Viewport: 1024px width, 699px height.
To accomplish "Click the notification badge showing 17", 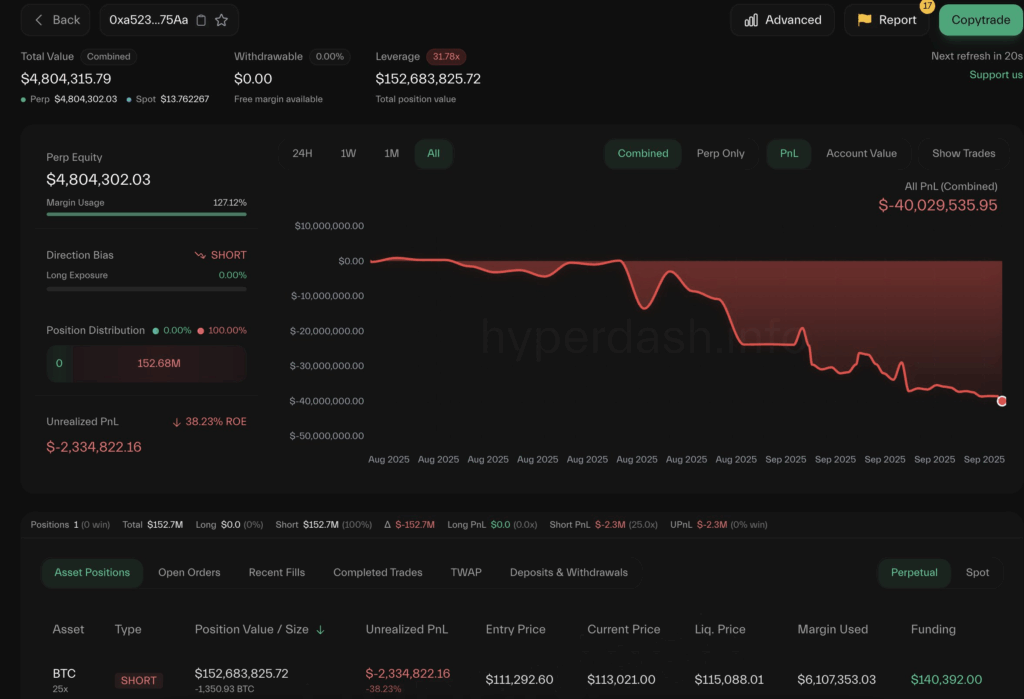I will [x=927, y=6].
